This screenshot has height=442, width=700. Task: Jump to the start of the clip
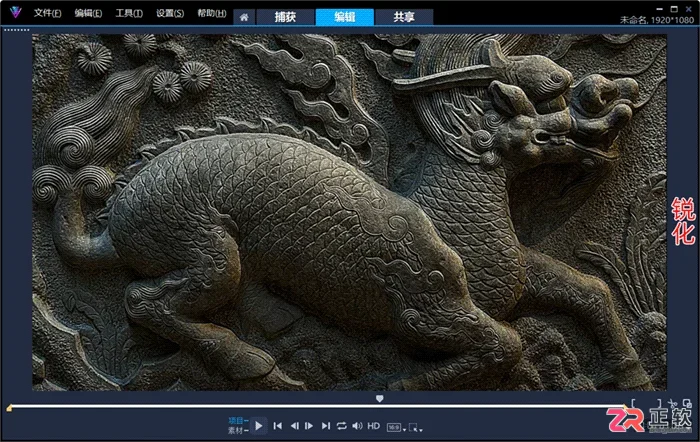(x=278, y=426)
